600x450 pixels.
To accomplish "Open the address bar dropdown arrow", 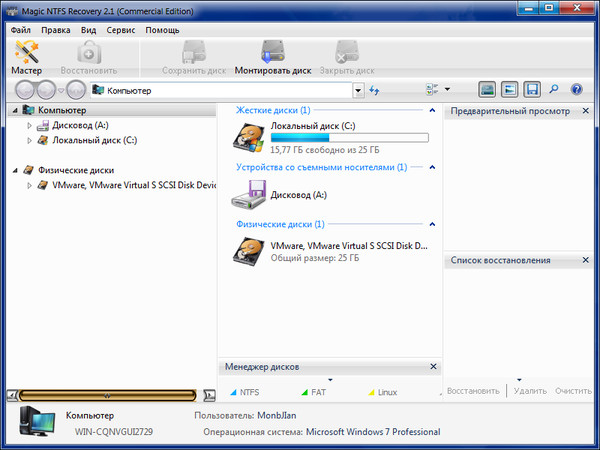I will (x=358, y=90).
